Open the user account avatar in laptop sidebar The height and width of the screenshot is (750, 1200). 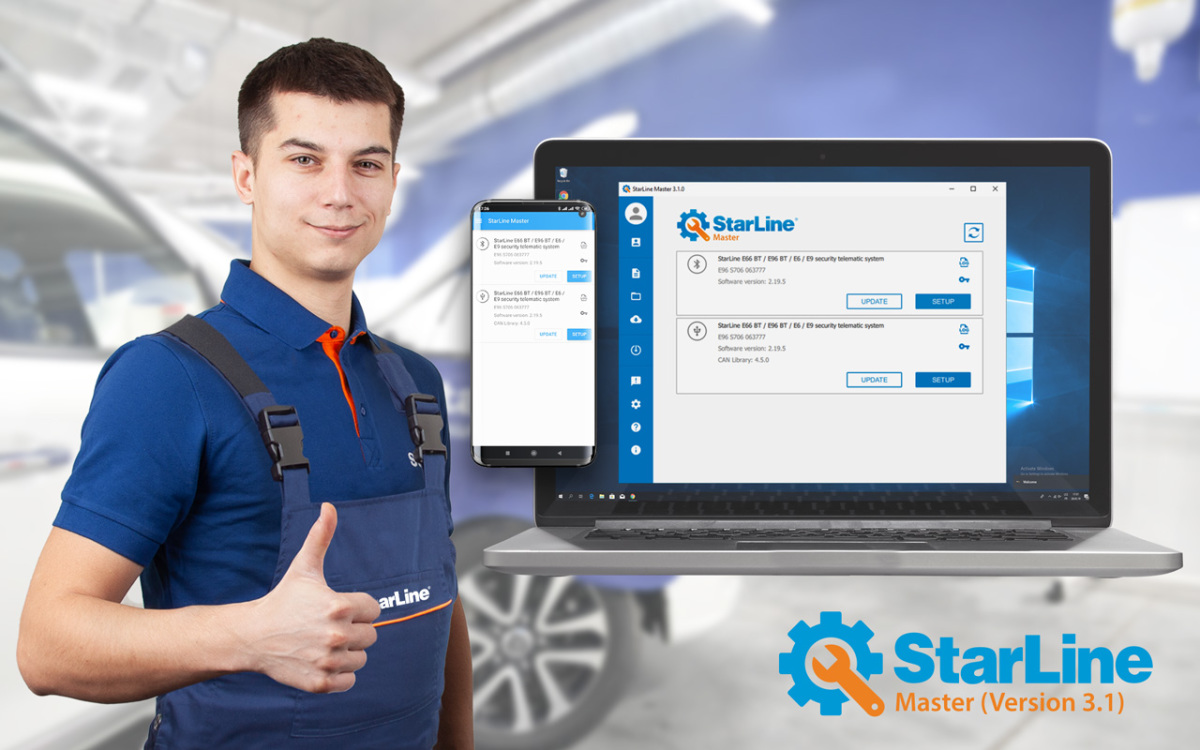coord(636,213)
